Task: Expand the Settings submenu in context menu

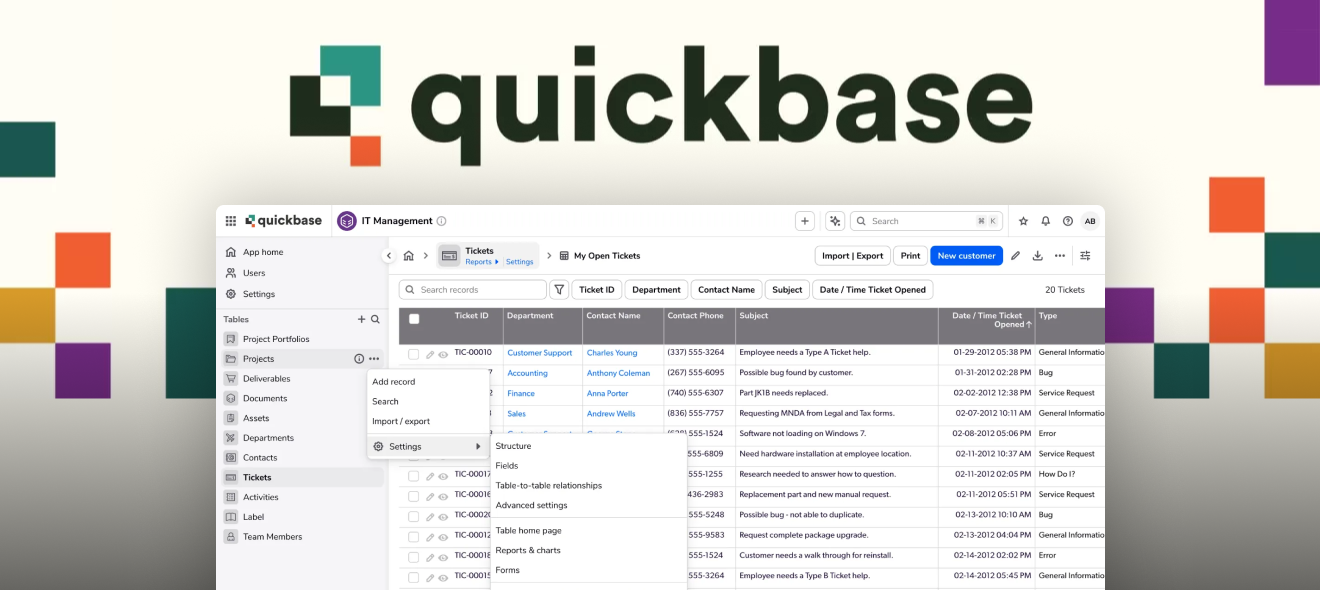Action: pyautogui.click(x=428, y=447)
